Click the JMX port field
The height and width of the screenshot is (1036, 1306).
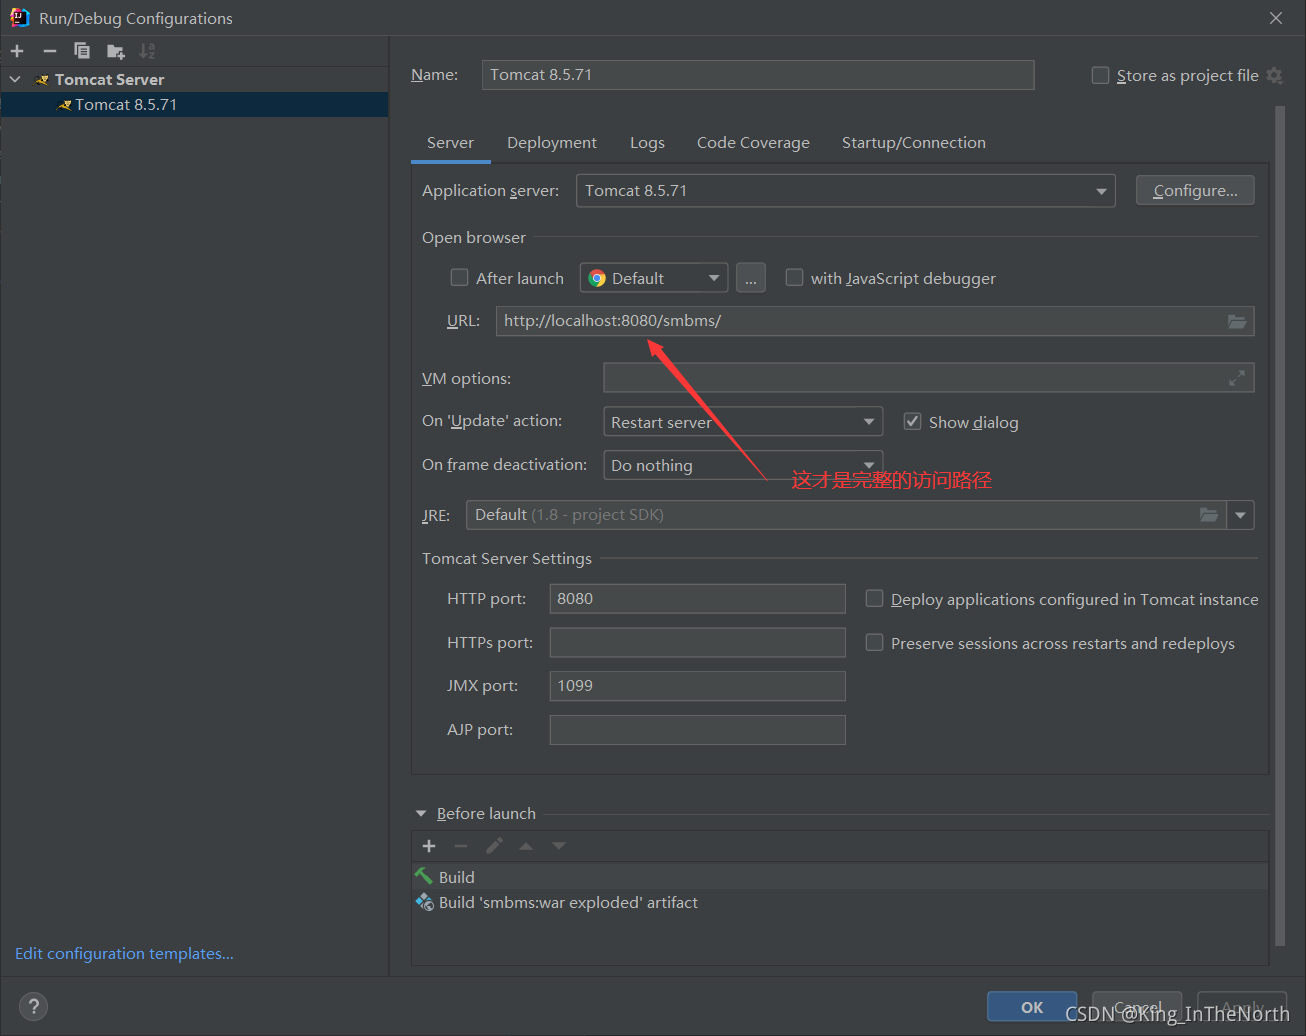pyautogui.click(x=697, y=686)
